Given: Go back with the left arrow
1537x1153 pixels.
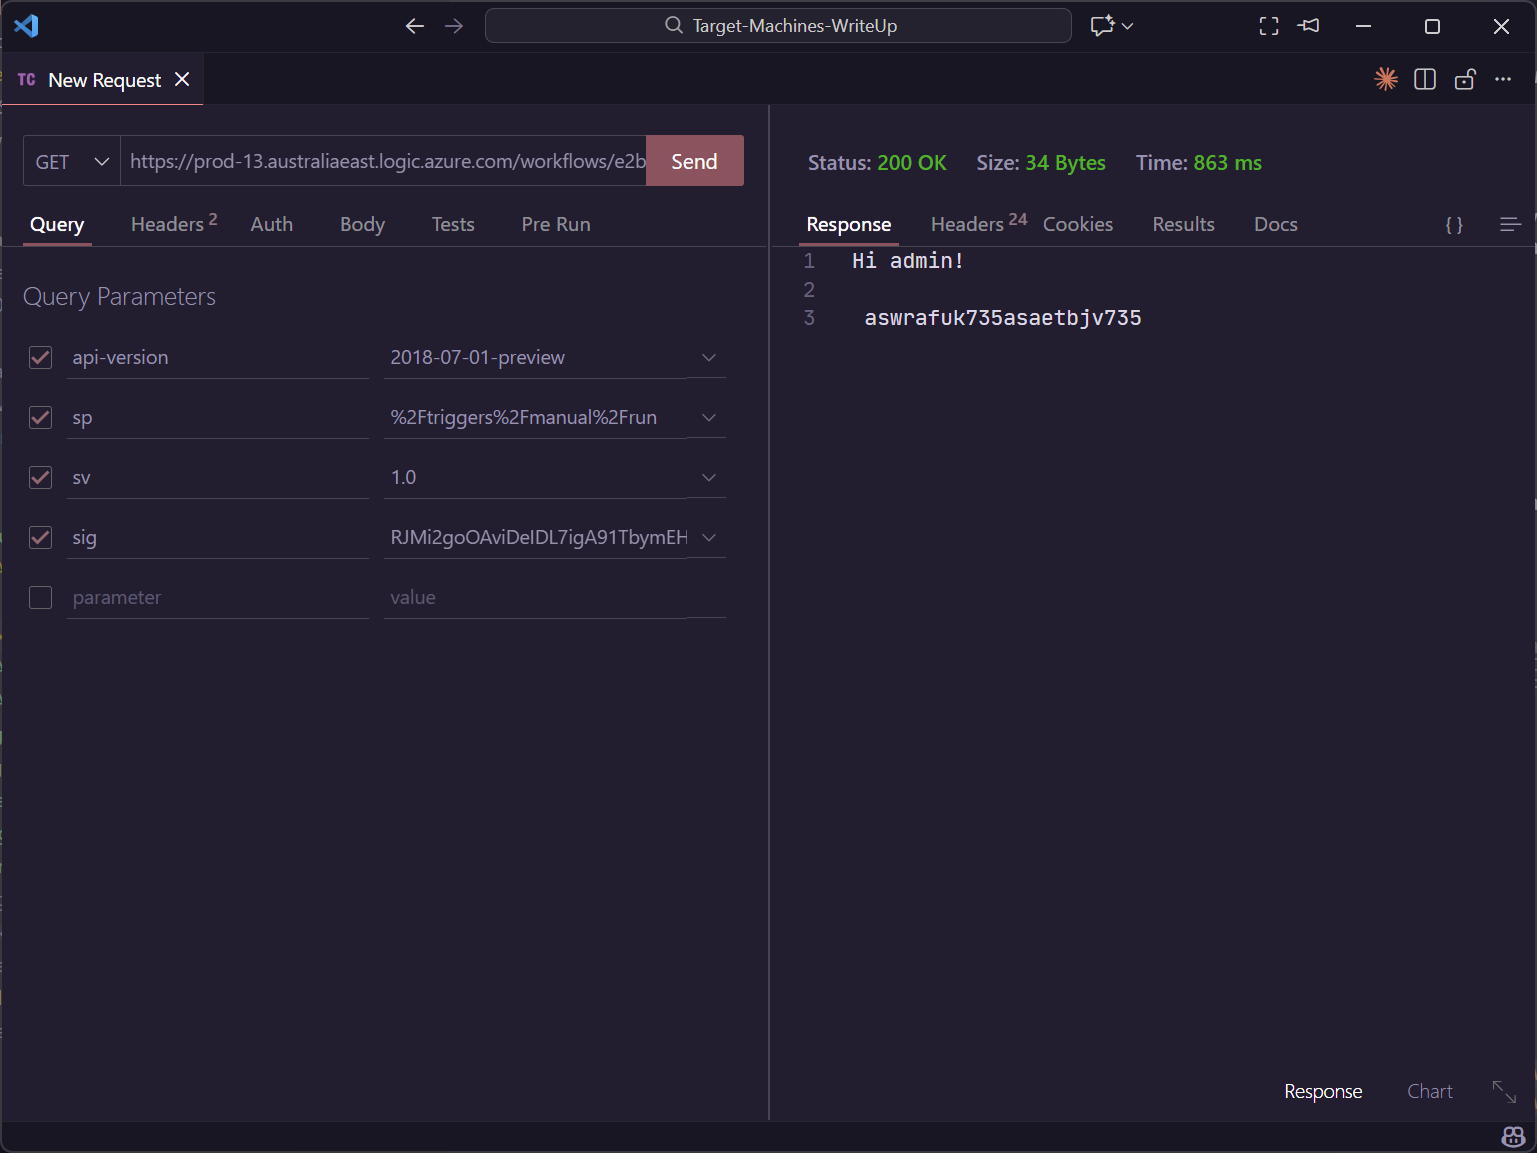Looking at the screenshot, I should coord(415,26).
